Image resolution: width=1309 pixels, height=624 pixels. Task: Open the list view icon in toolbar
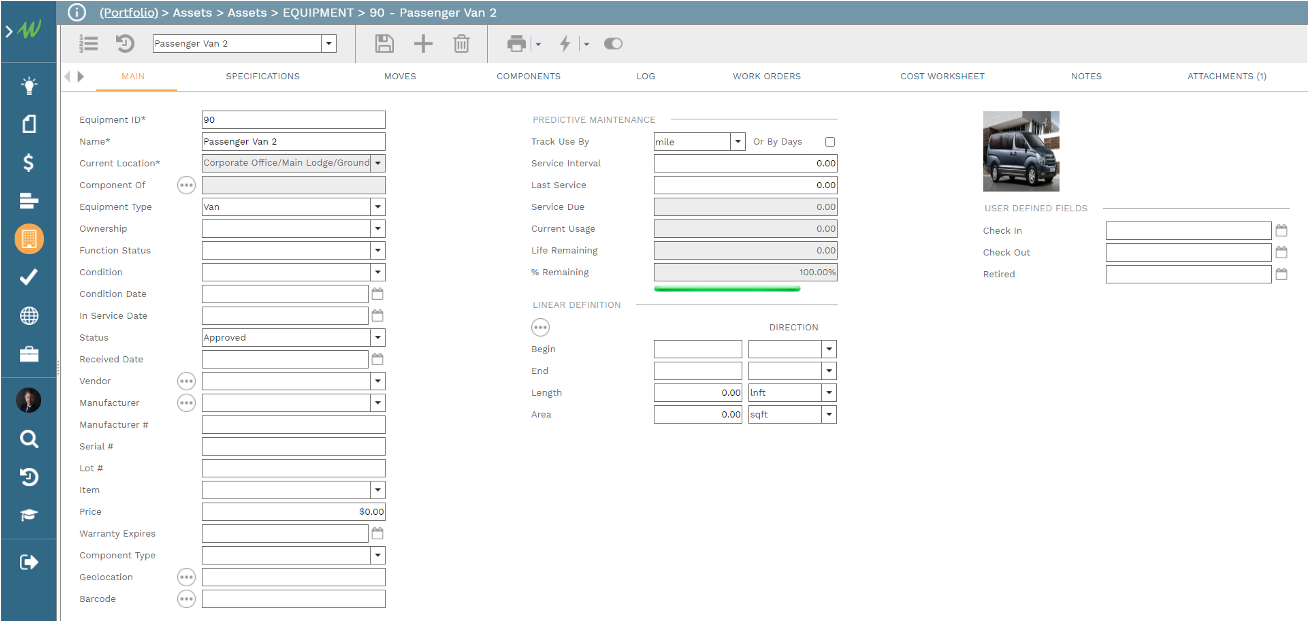click(89, 44)
